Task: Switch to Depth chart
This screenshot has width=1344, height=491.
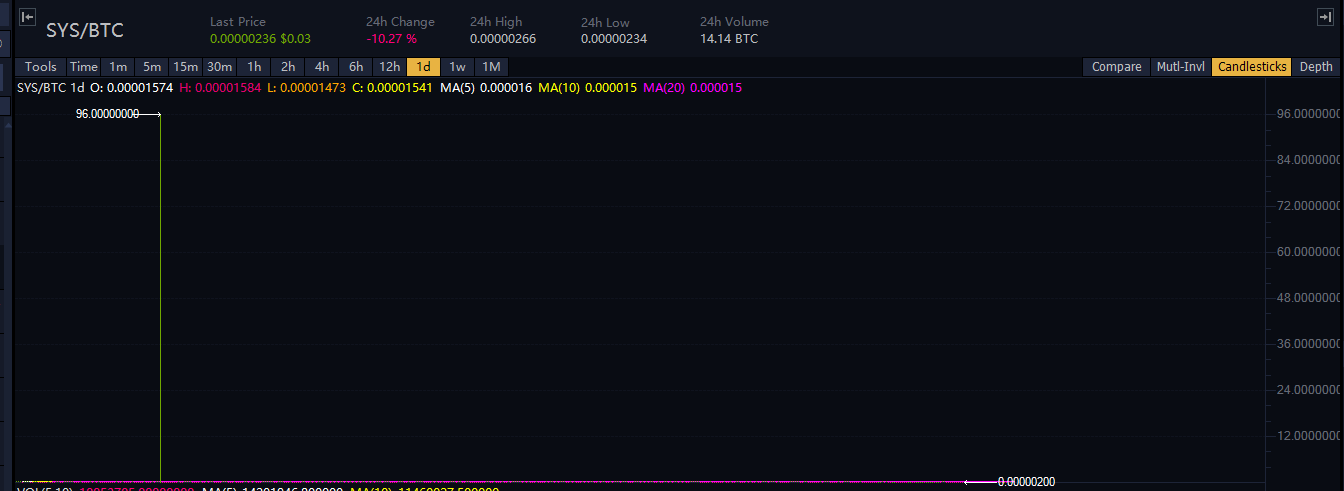Action: [1316, 67]
